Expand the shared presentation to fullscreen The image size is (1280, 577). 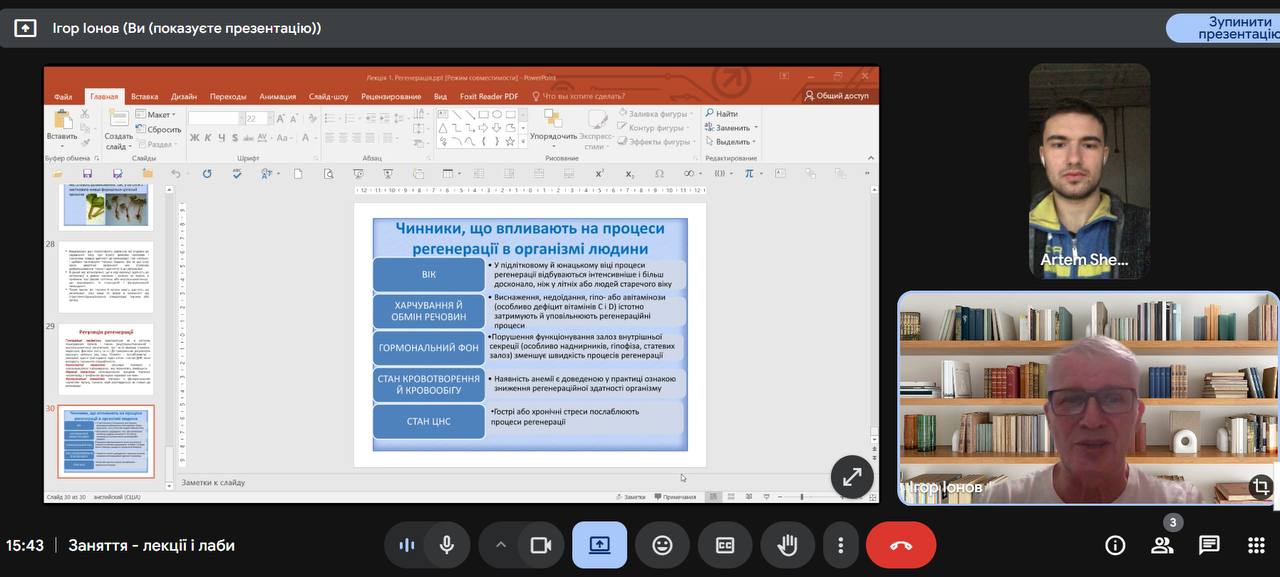[x=852, y=478]
